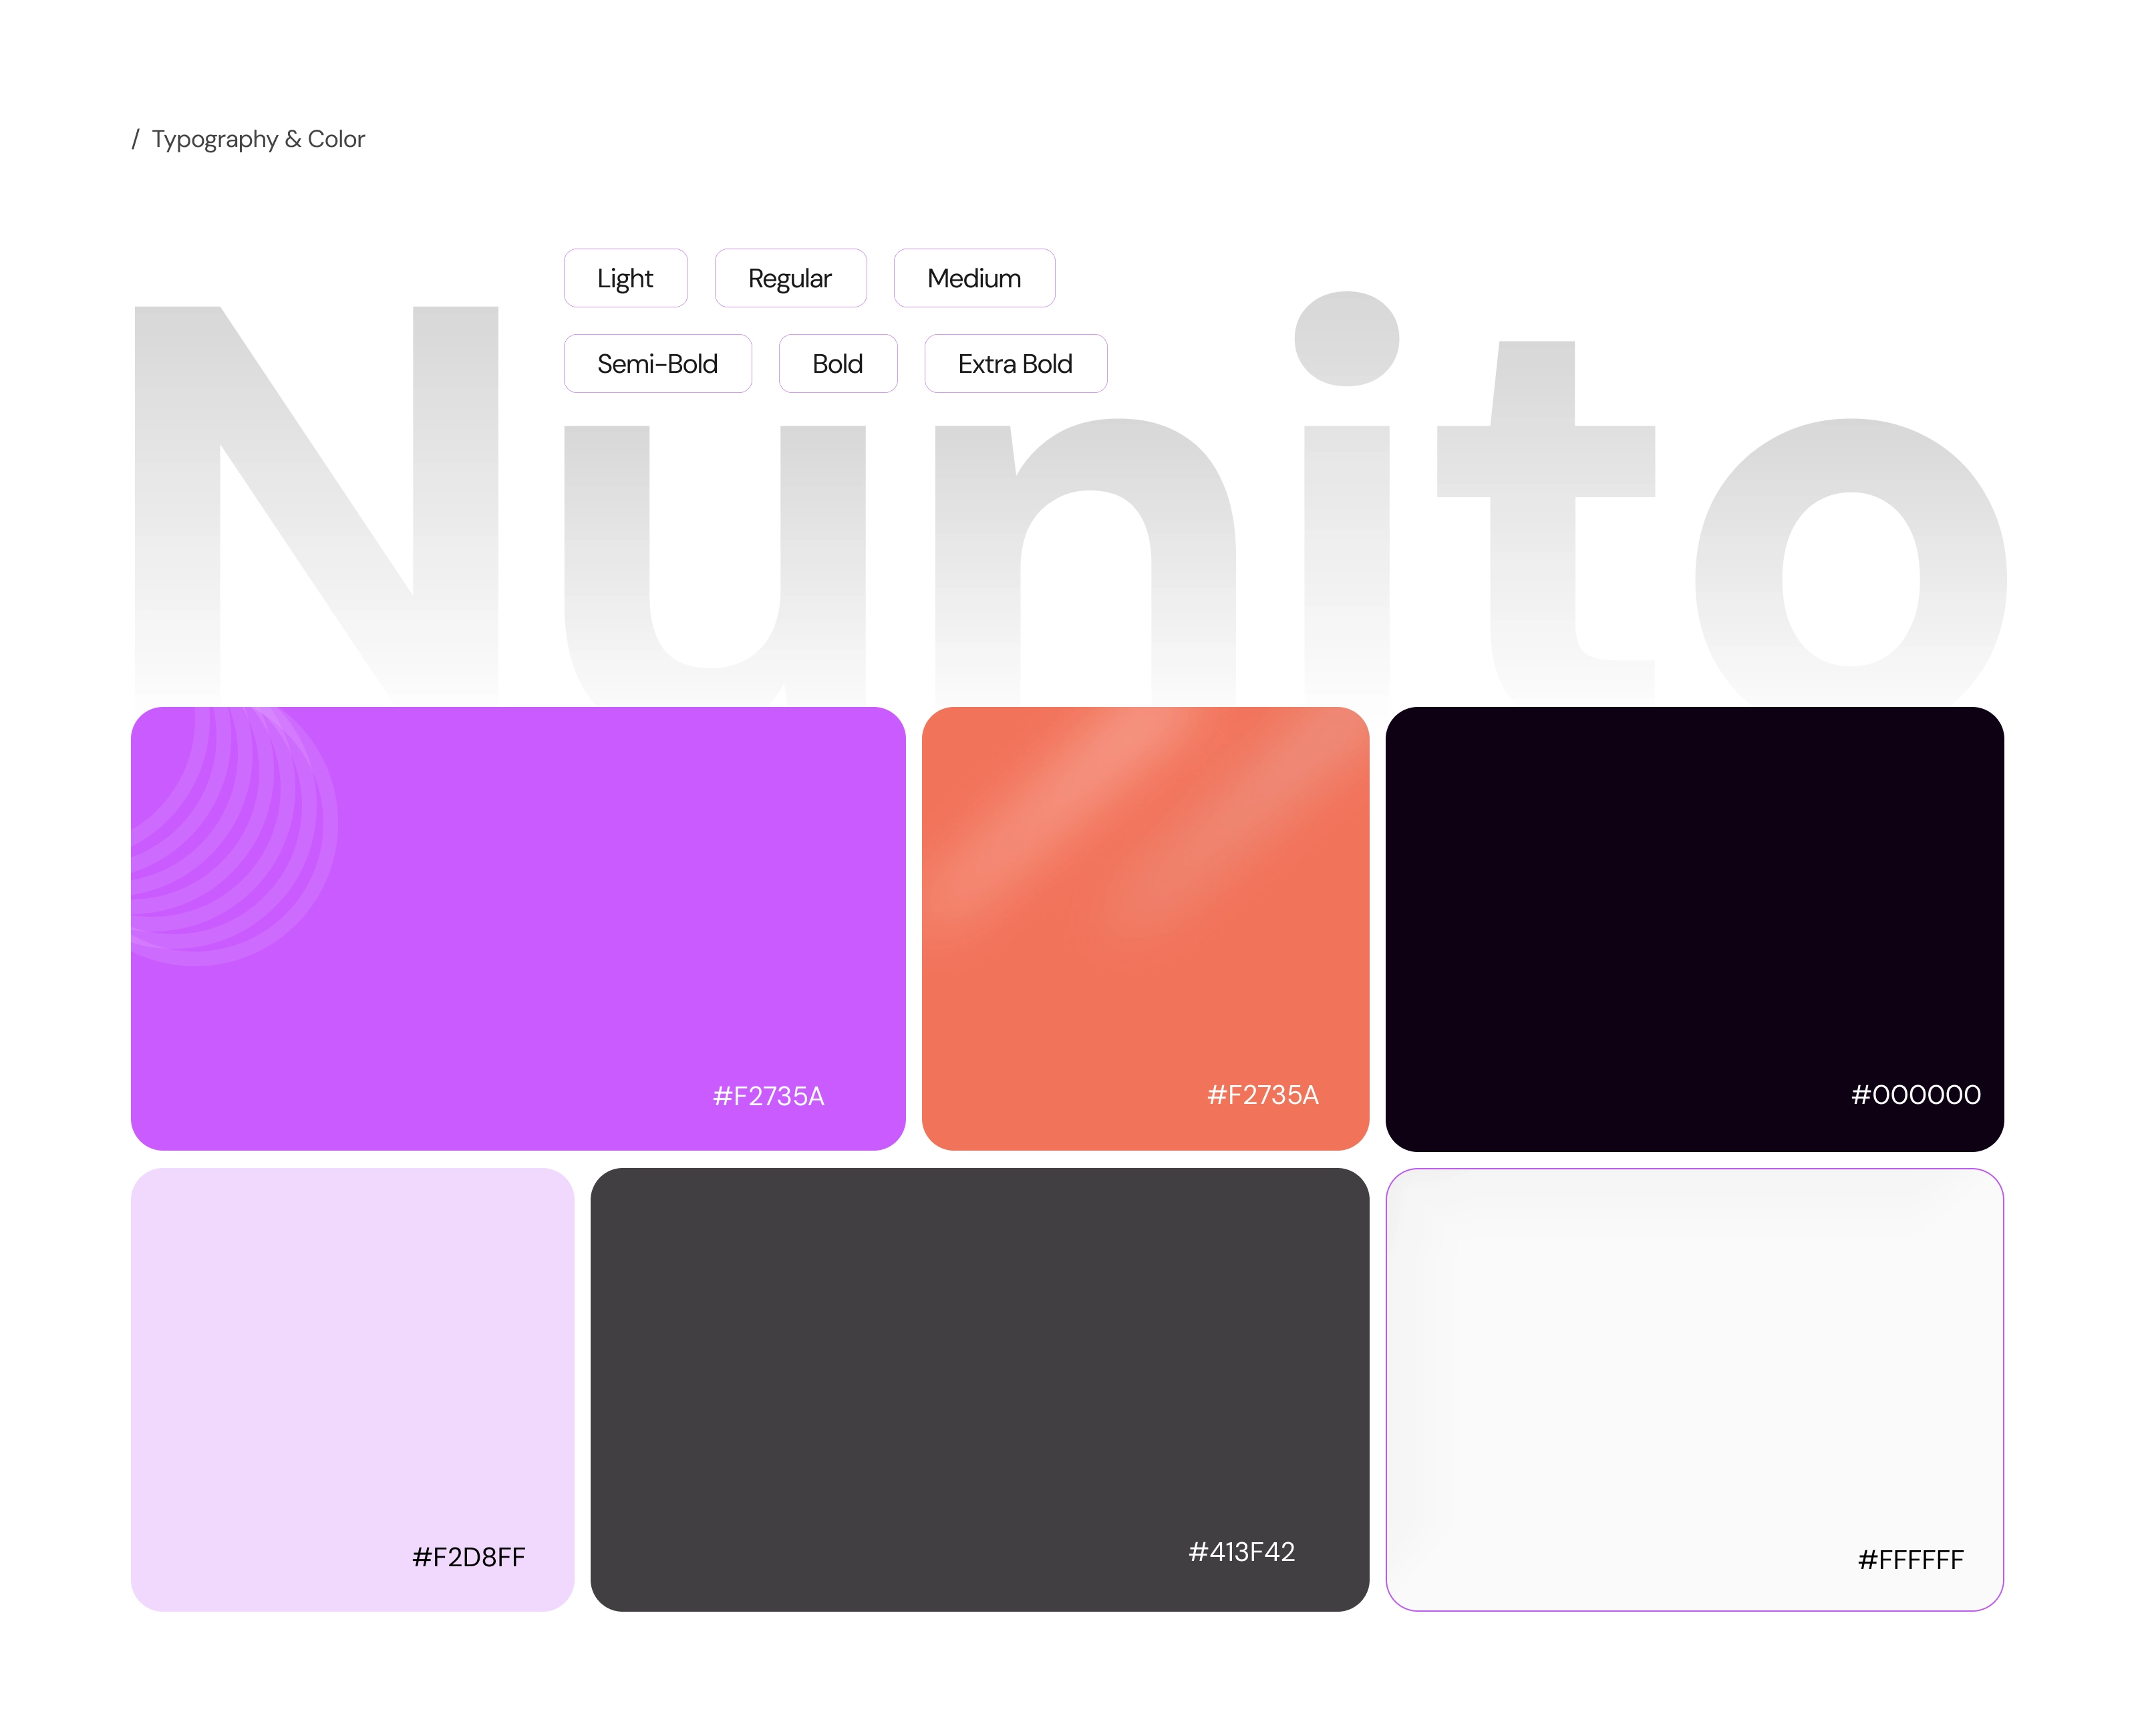
Task: Click the #000000 hex label
Action: (1915, 1095)
